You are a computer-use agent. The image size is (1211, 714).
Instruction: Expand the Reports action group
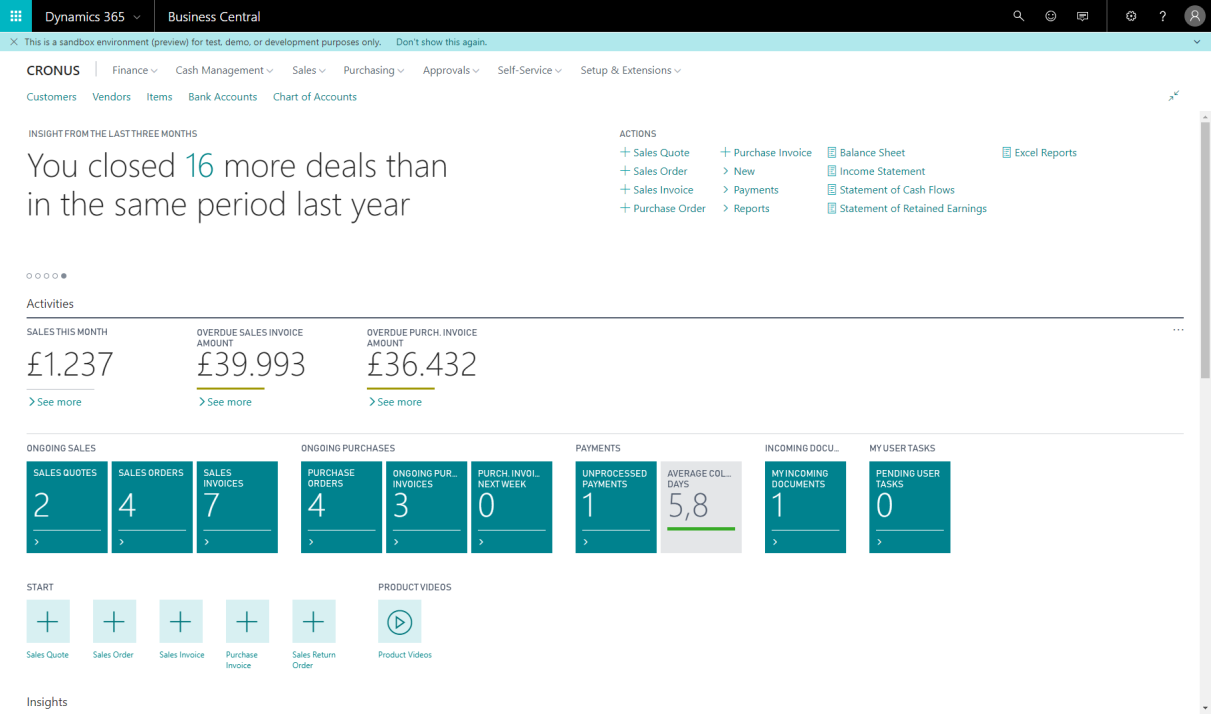pyautogui.click(x=746, y=208)
